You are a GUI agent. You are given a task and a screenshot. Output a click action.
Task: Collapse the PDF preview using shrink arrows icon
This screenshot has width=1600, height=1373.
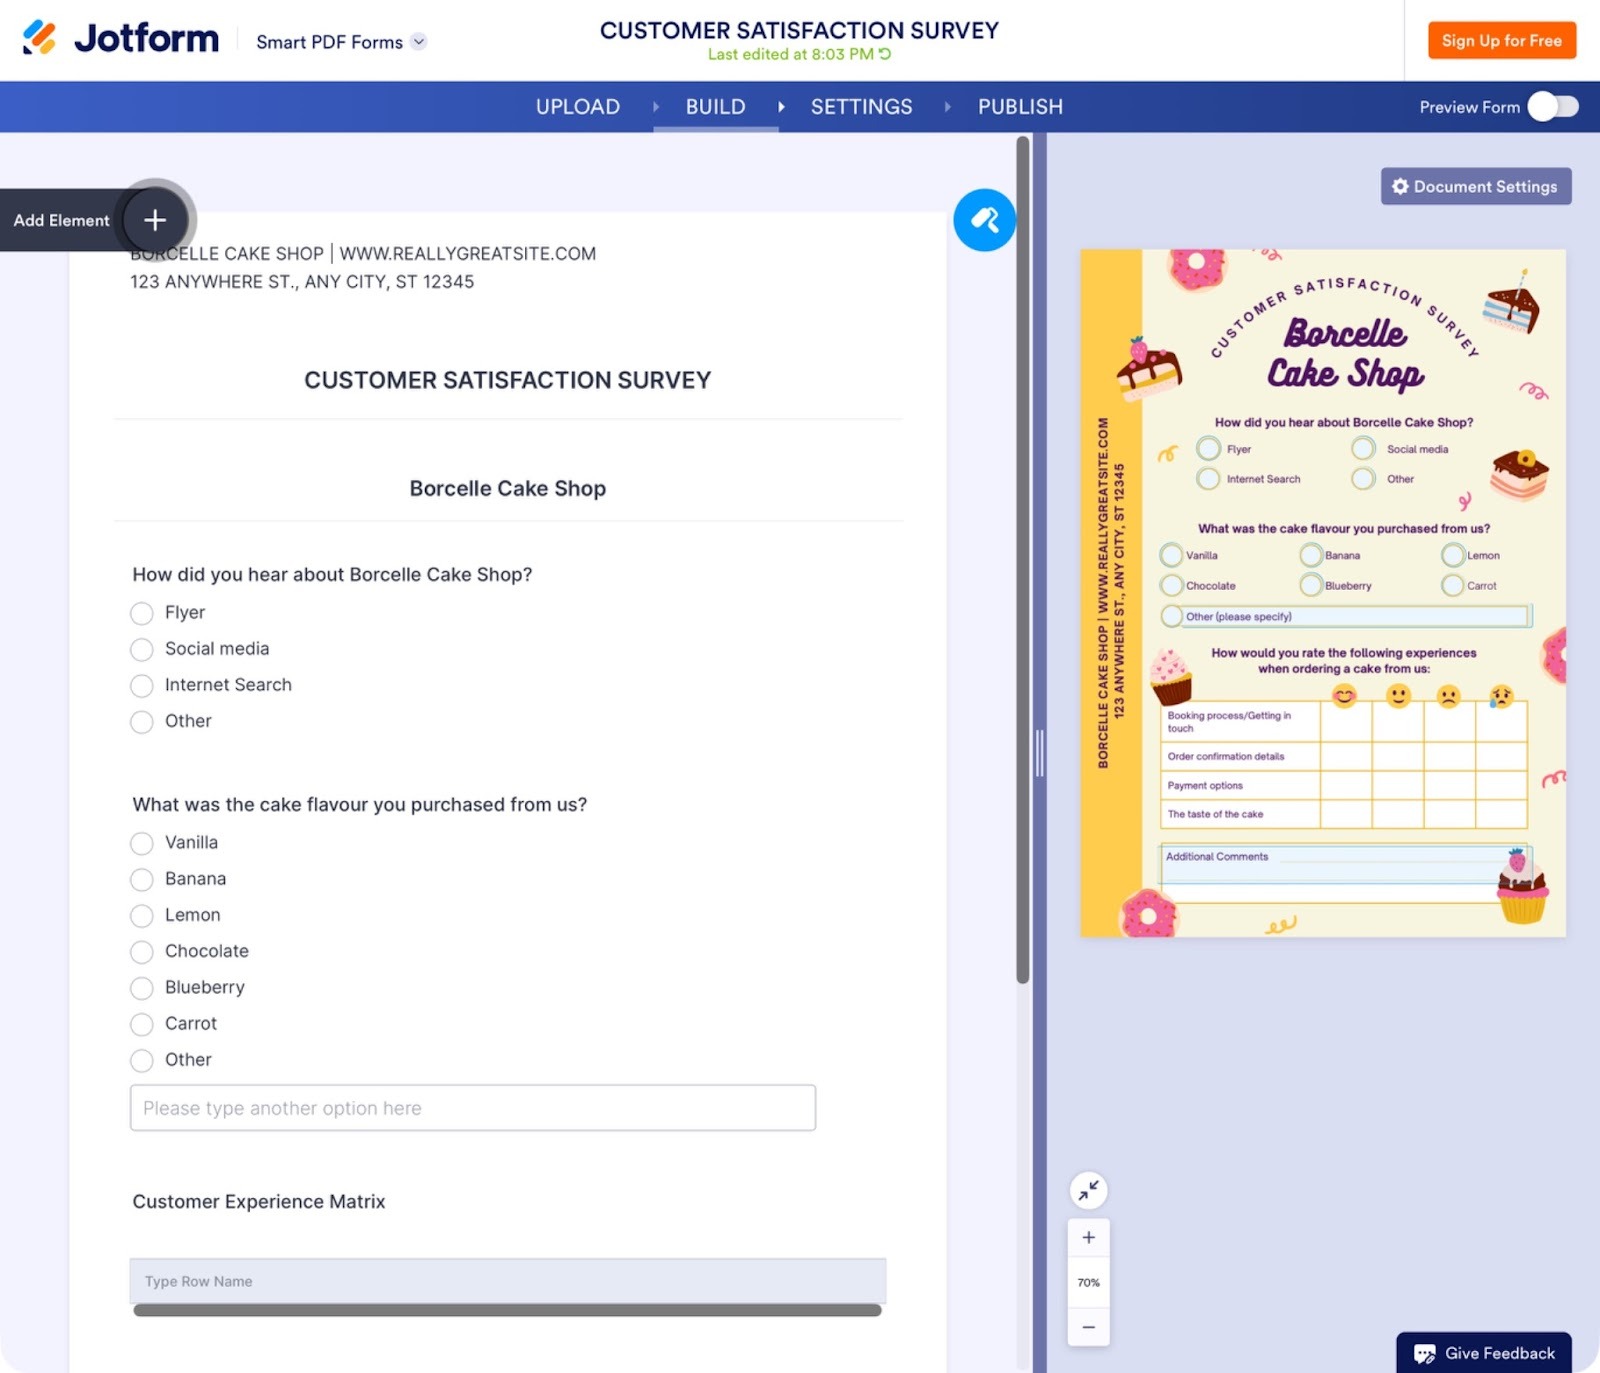1088,1190
